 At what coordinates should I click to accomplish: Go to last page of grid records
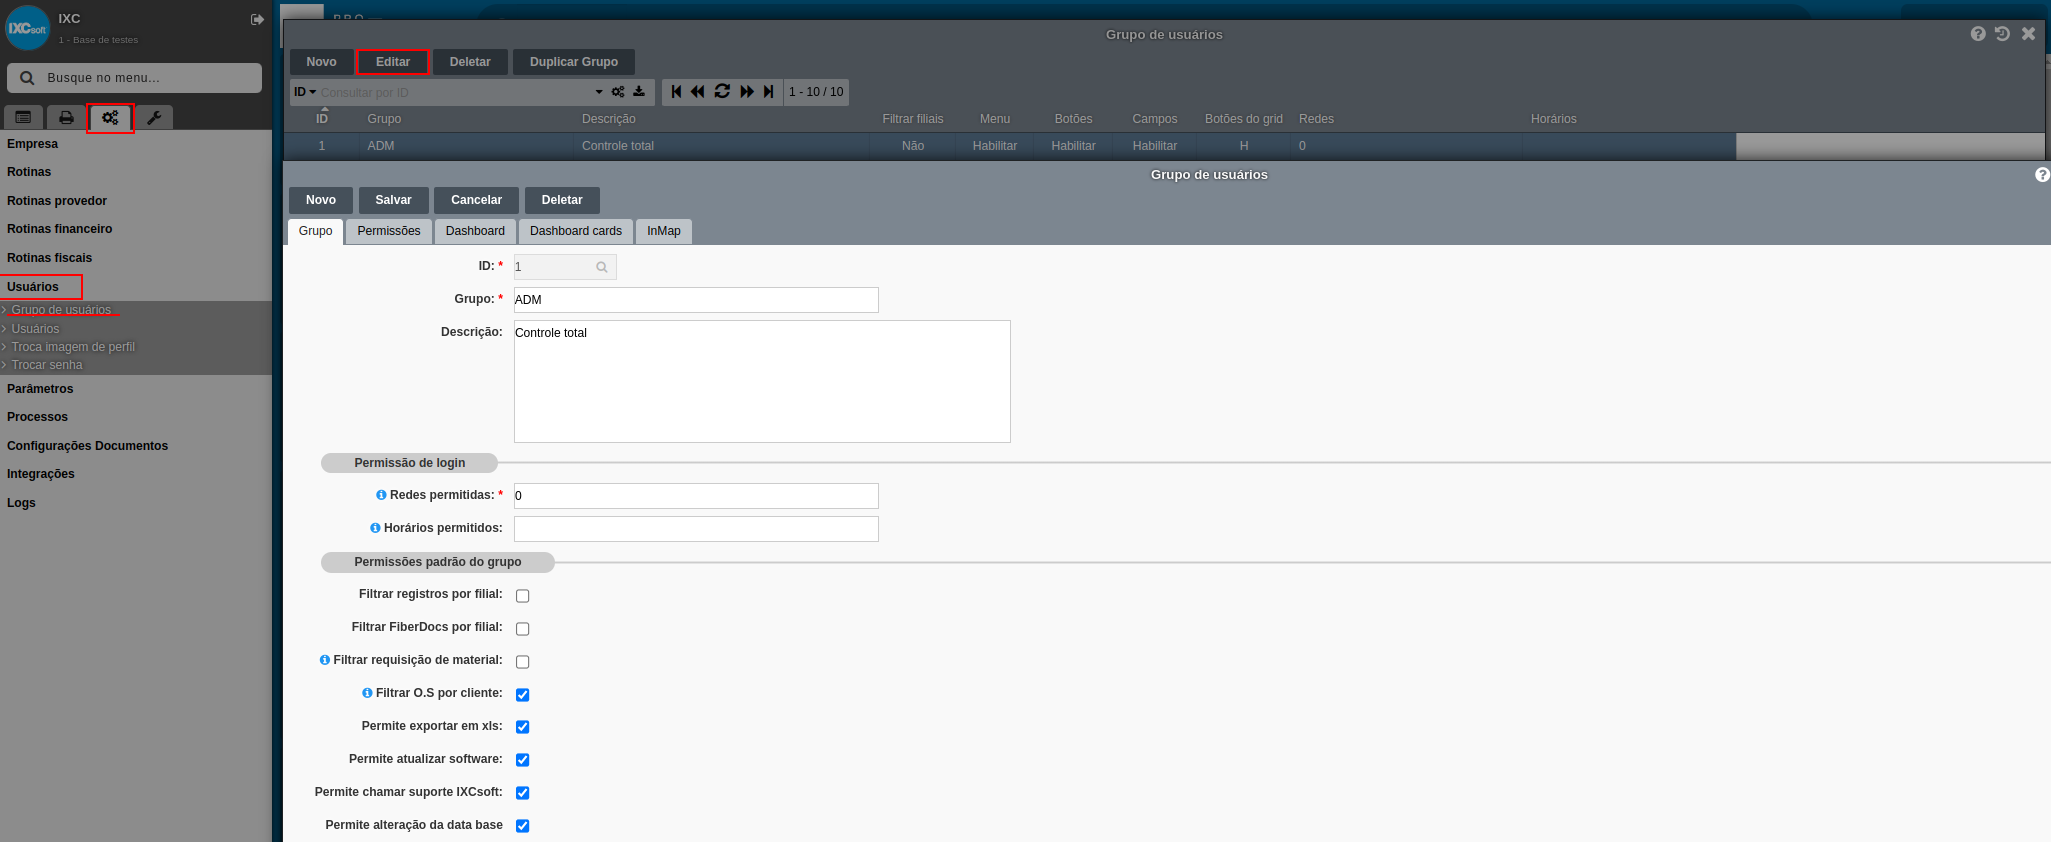(768, 92)
